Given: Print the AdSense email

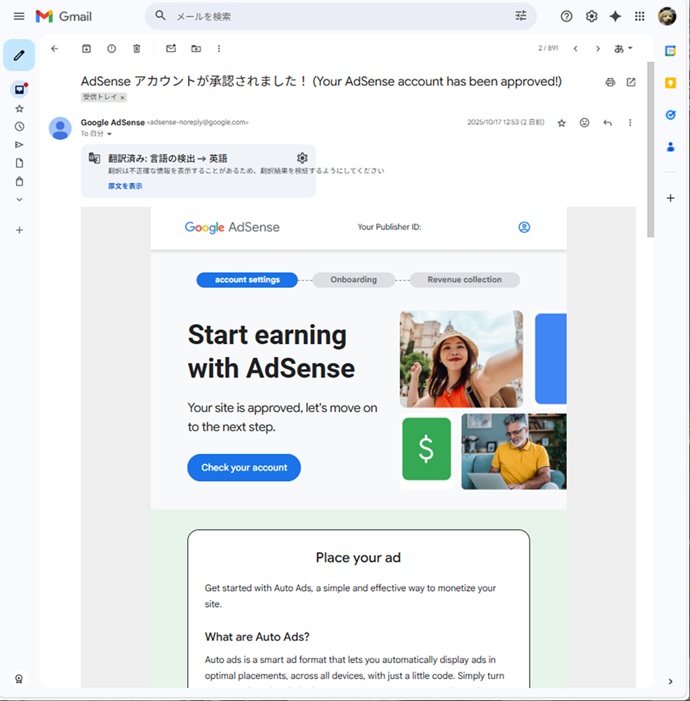Looking at the screenshot, I should [x=610, y=82].
